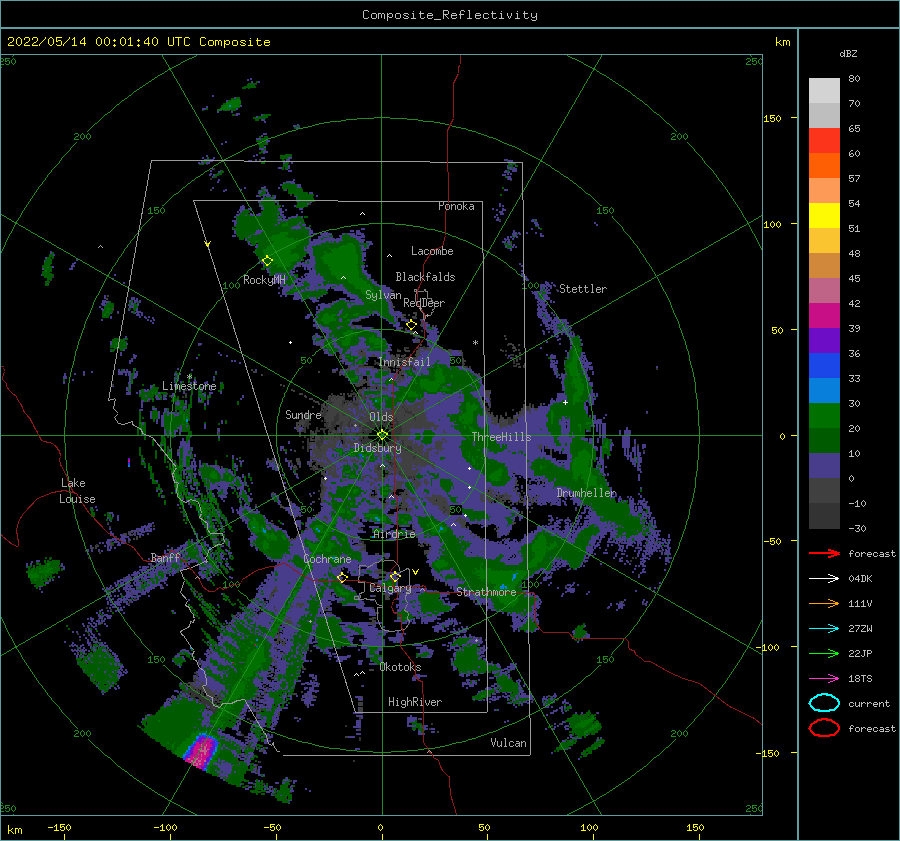
Task: Select the light gray 70-80 dBZ swatch
Action: point(824,91)
